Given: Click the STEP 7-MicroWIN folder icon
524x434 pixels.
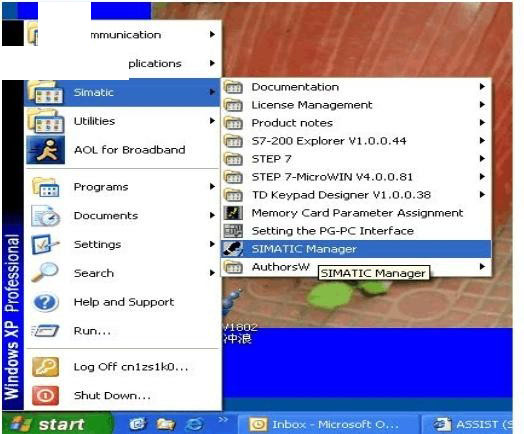Looking at the screenshot, I should (233, 177).
